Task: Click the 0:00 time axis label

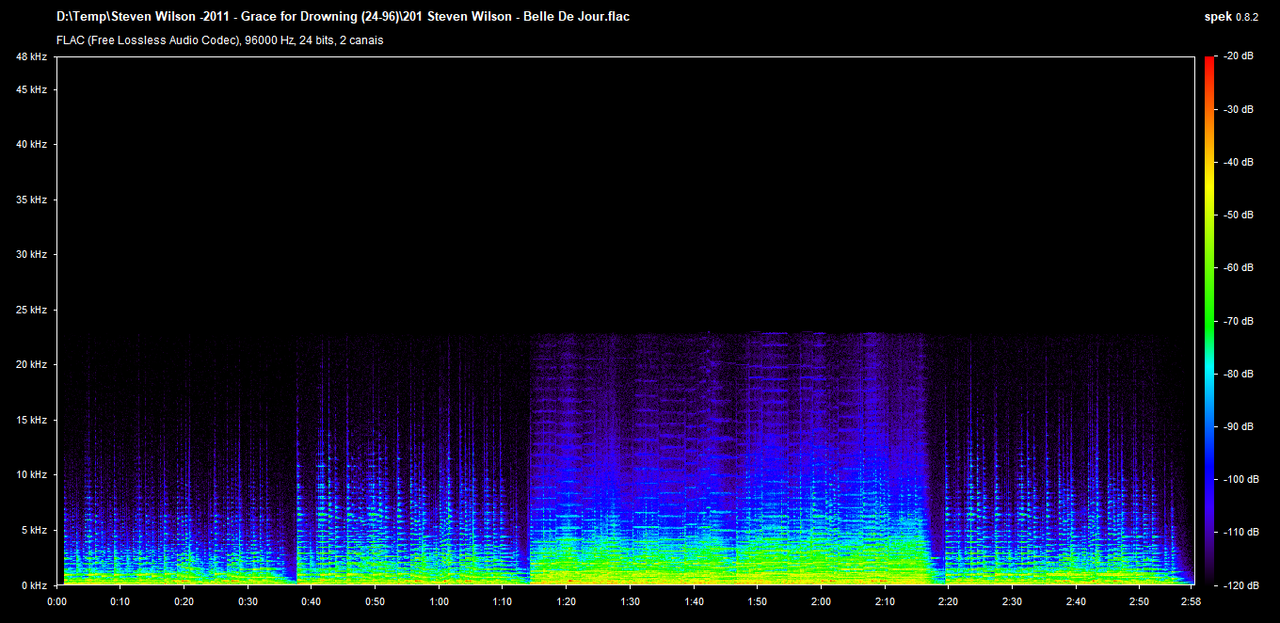Action: pyautogui.click(x=57, y=602)
